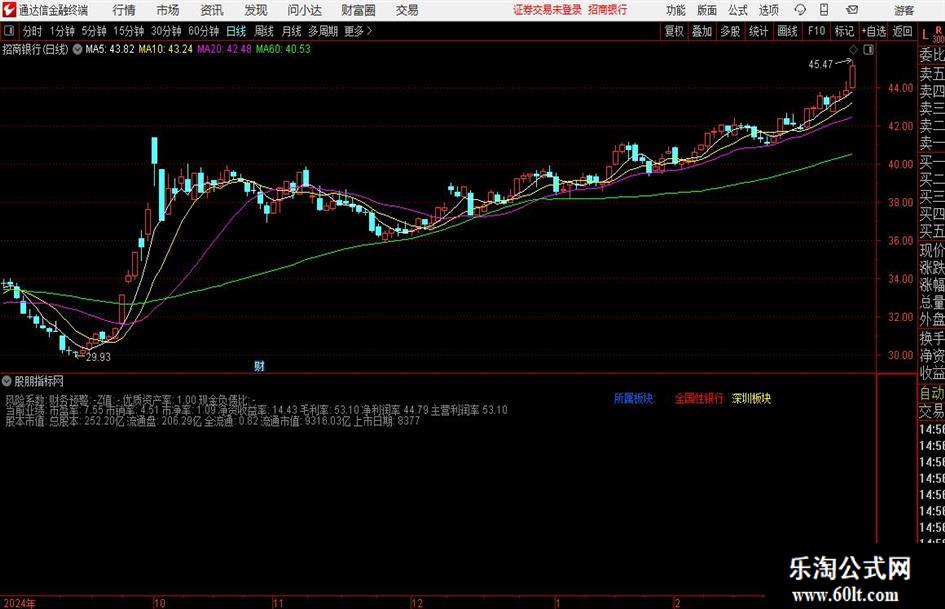The image size is (945, 609).
Task: Open F10 company info
Action: pyautogui.click(x=816, y=31)
